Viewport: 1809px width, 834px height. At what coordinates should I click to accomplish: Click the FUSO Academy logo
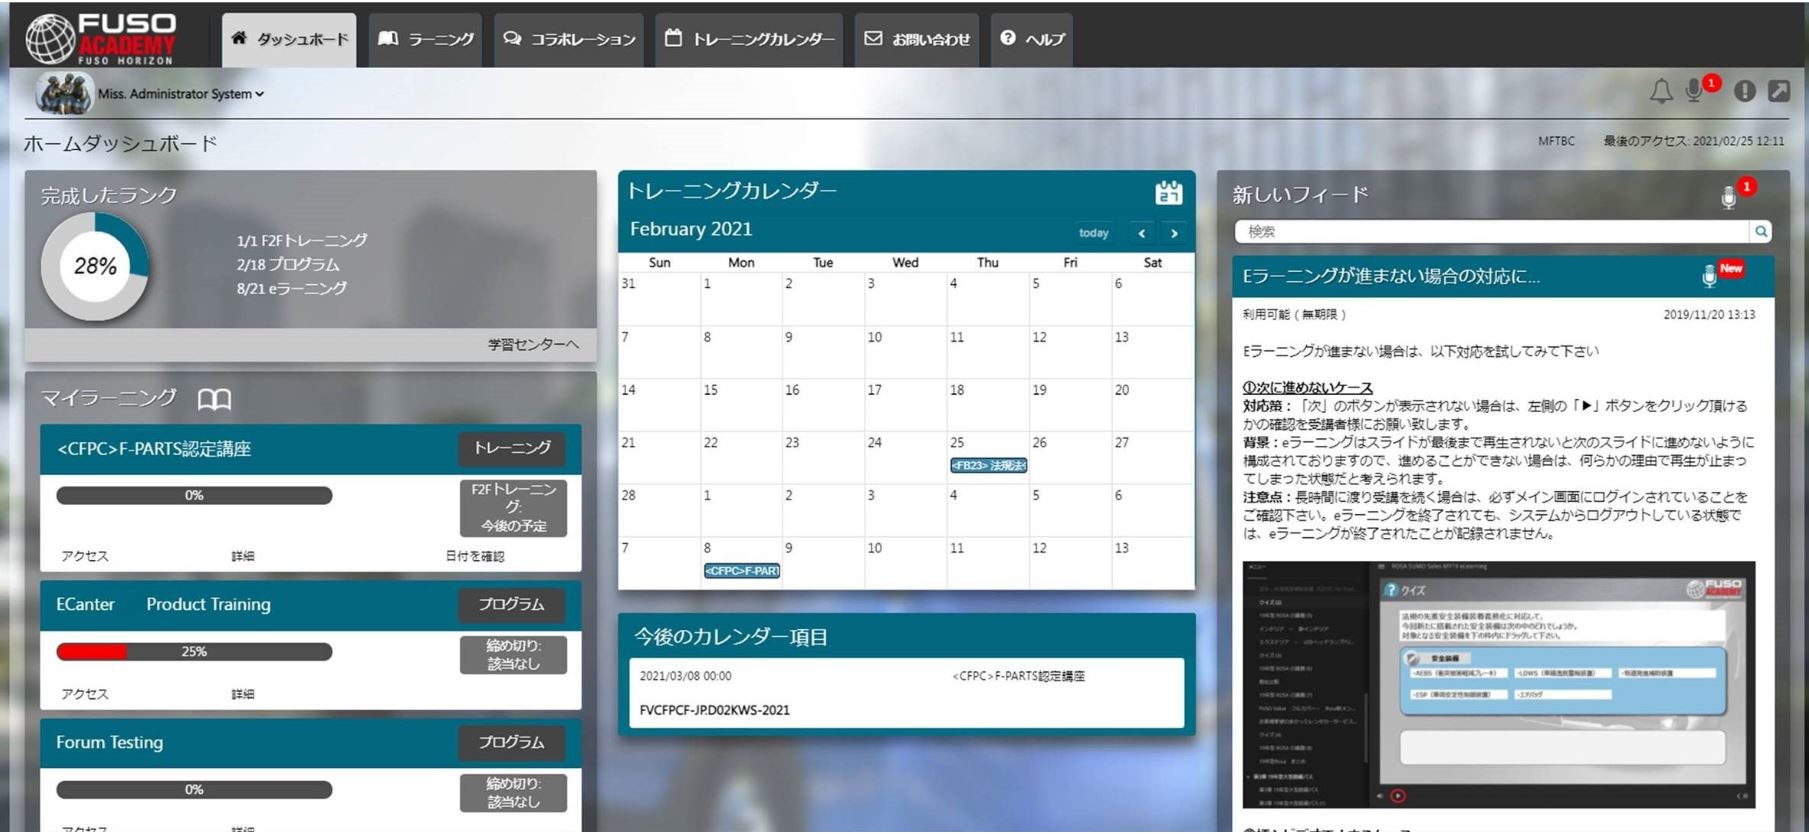(x=100, y=39)
